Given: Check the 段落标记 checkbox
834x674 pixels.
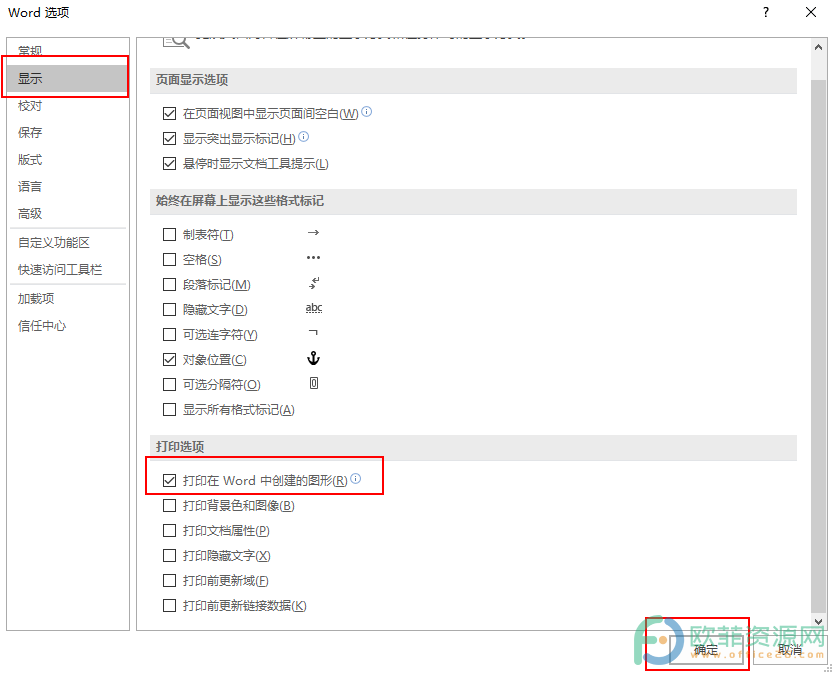Looking at the screenshot, I should click(169, 285).
